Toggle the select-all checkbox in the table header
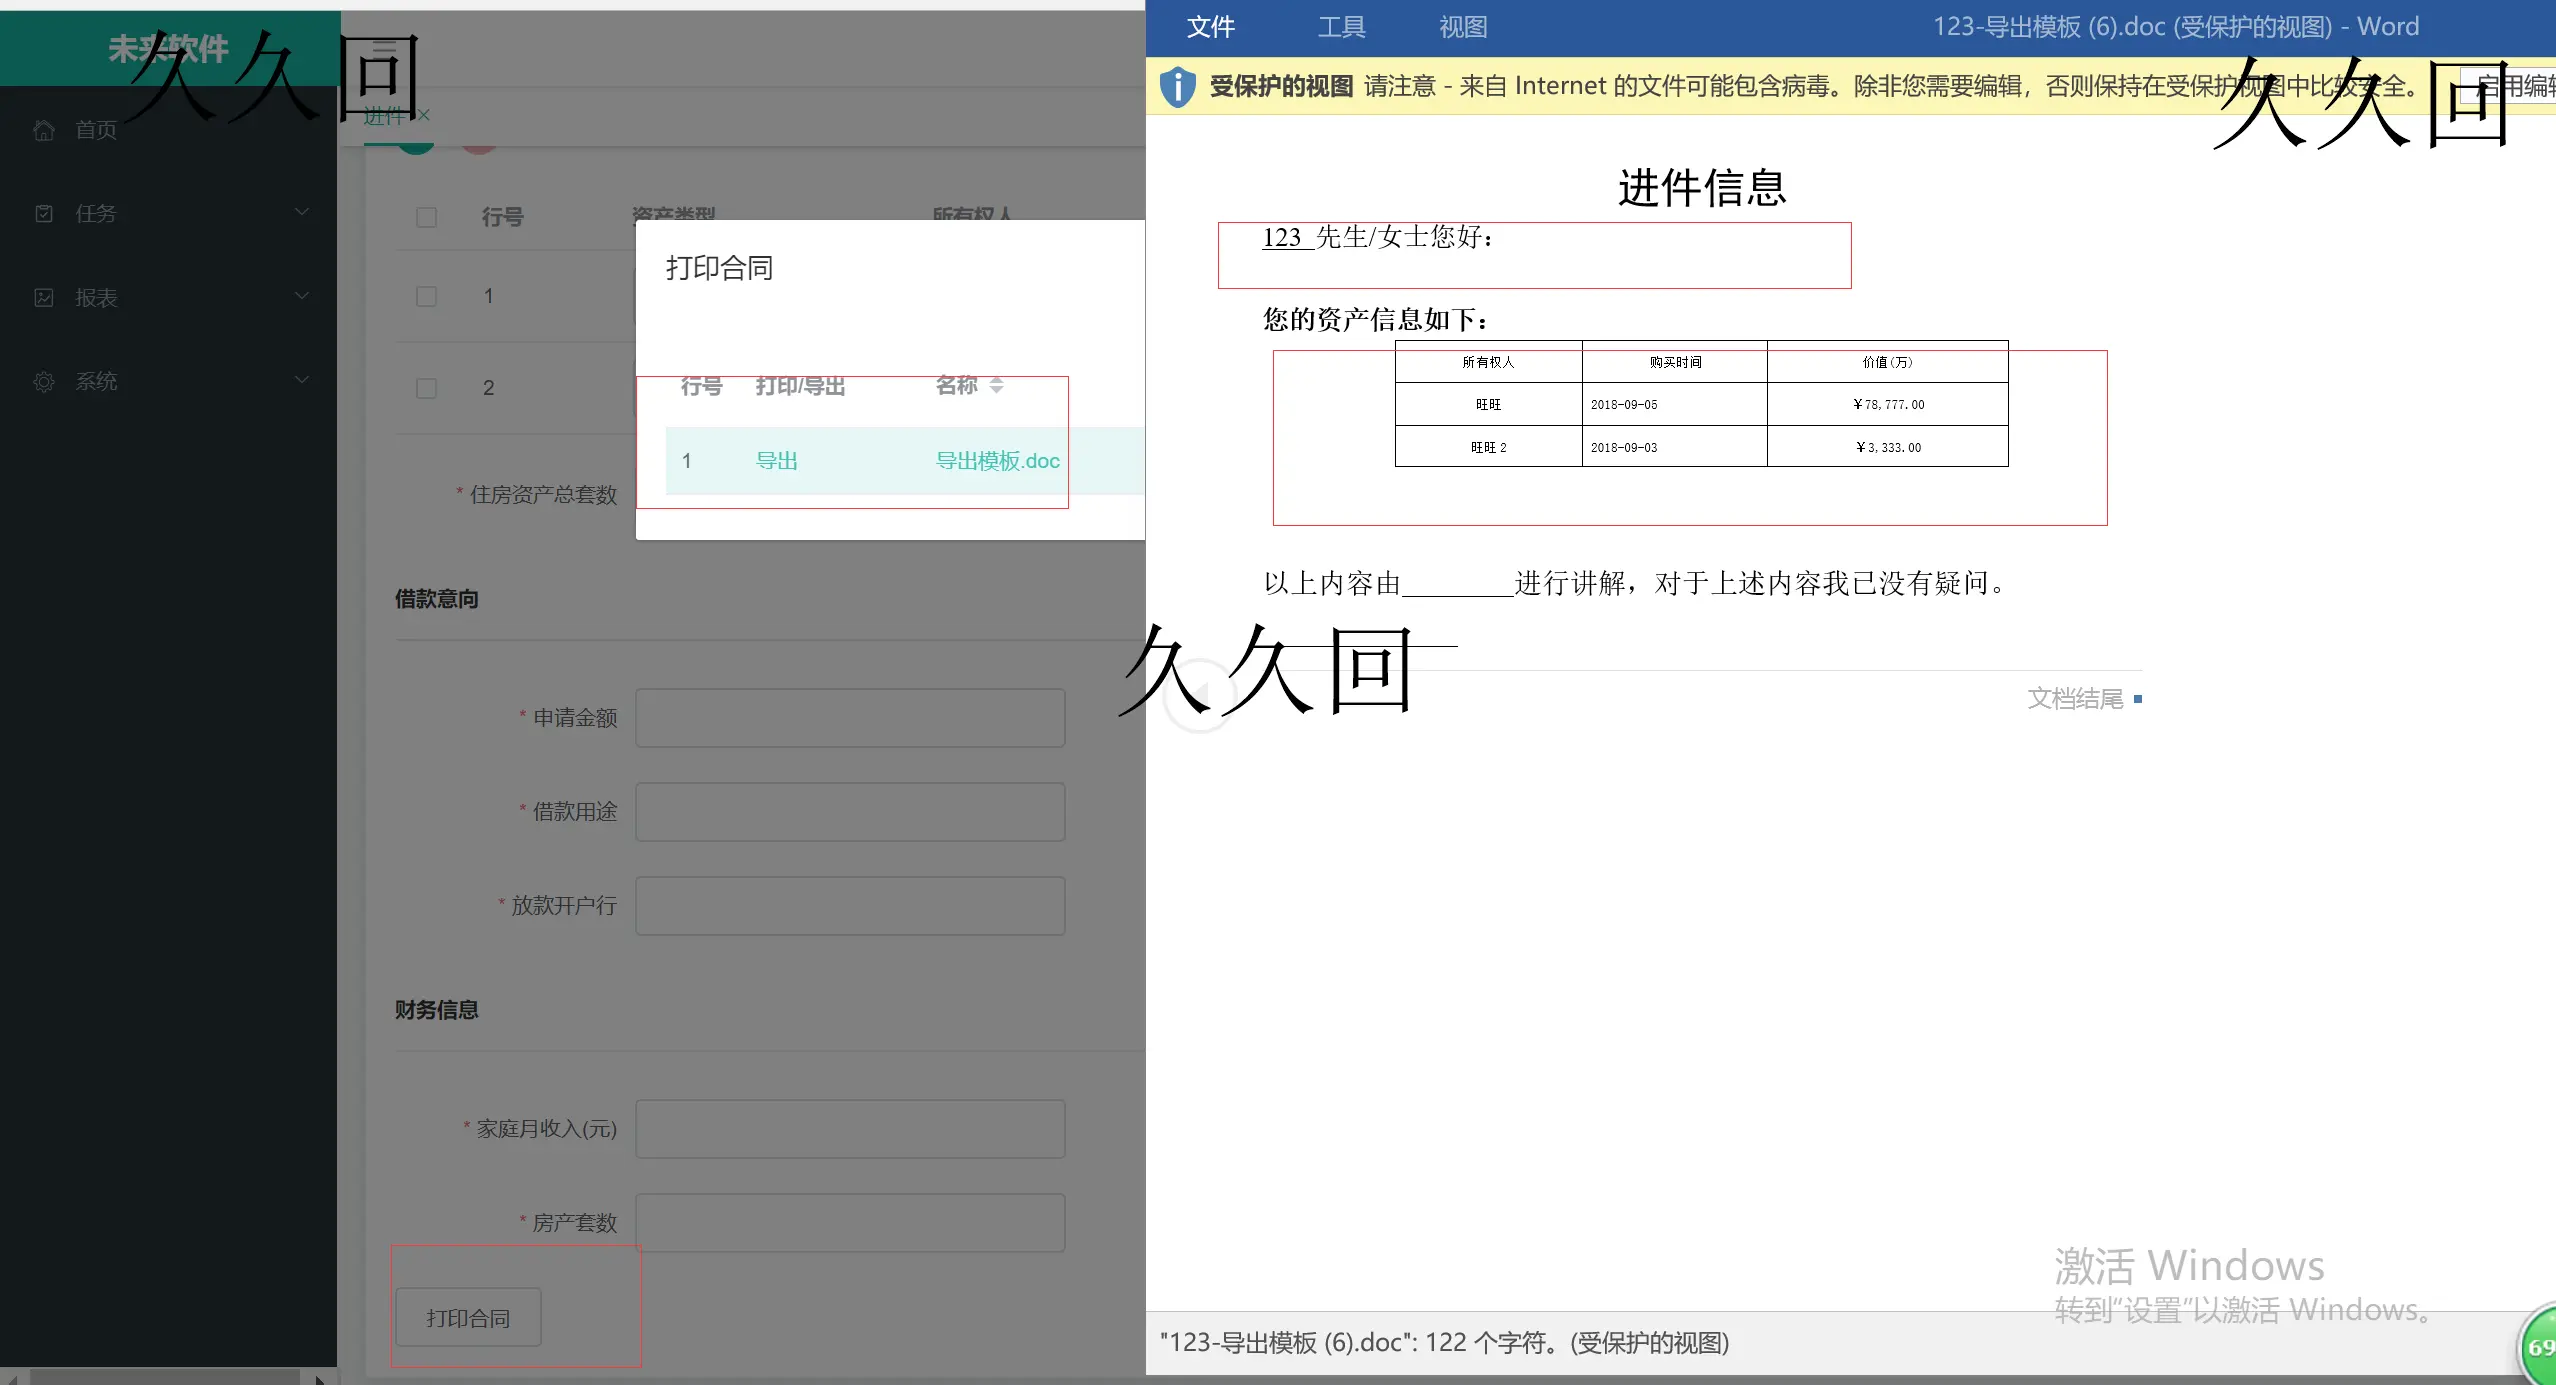This screenshot has height=1385, width=2556. (x=426, y=217)
